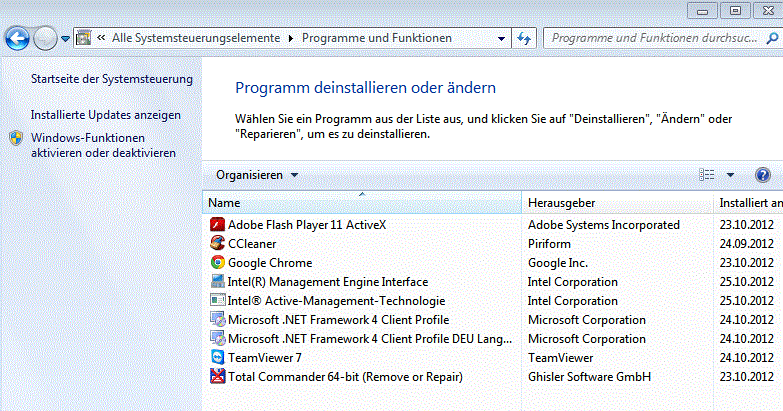Click the Programm deinstallieren oder ändern heading
The image size is (783, 411).
tap(366, 88)
